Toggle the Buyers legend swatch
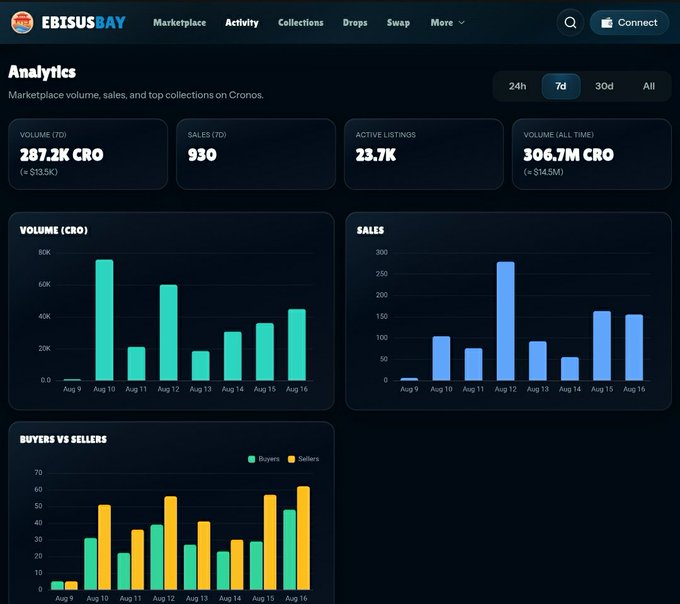The image size is (680, 604). click(x=252, y=459)
